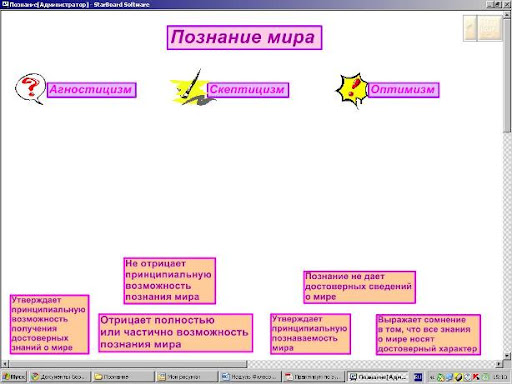Open the faded StarBoard menu button
The image size is (512, 384).
click(490, 28)
